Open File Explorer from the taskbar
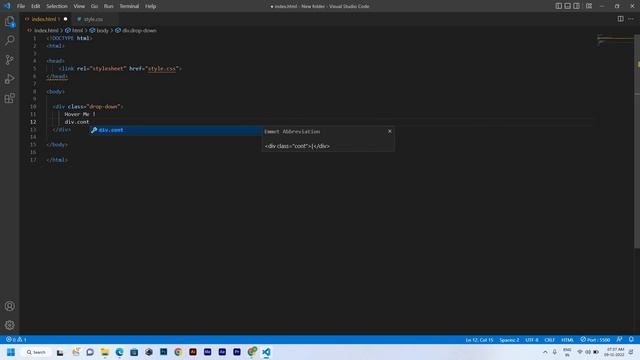The width and height of the screenshot is (640, 360). tap(105, 352)
